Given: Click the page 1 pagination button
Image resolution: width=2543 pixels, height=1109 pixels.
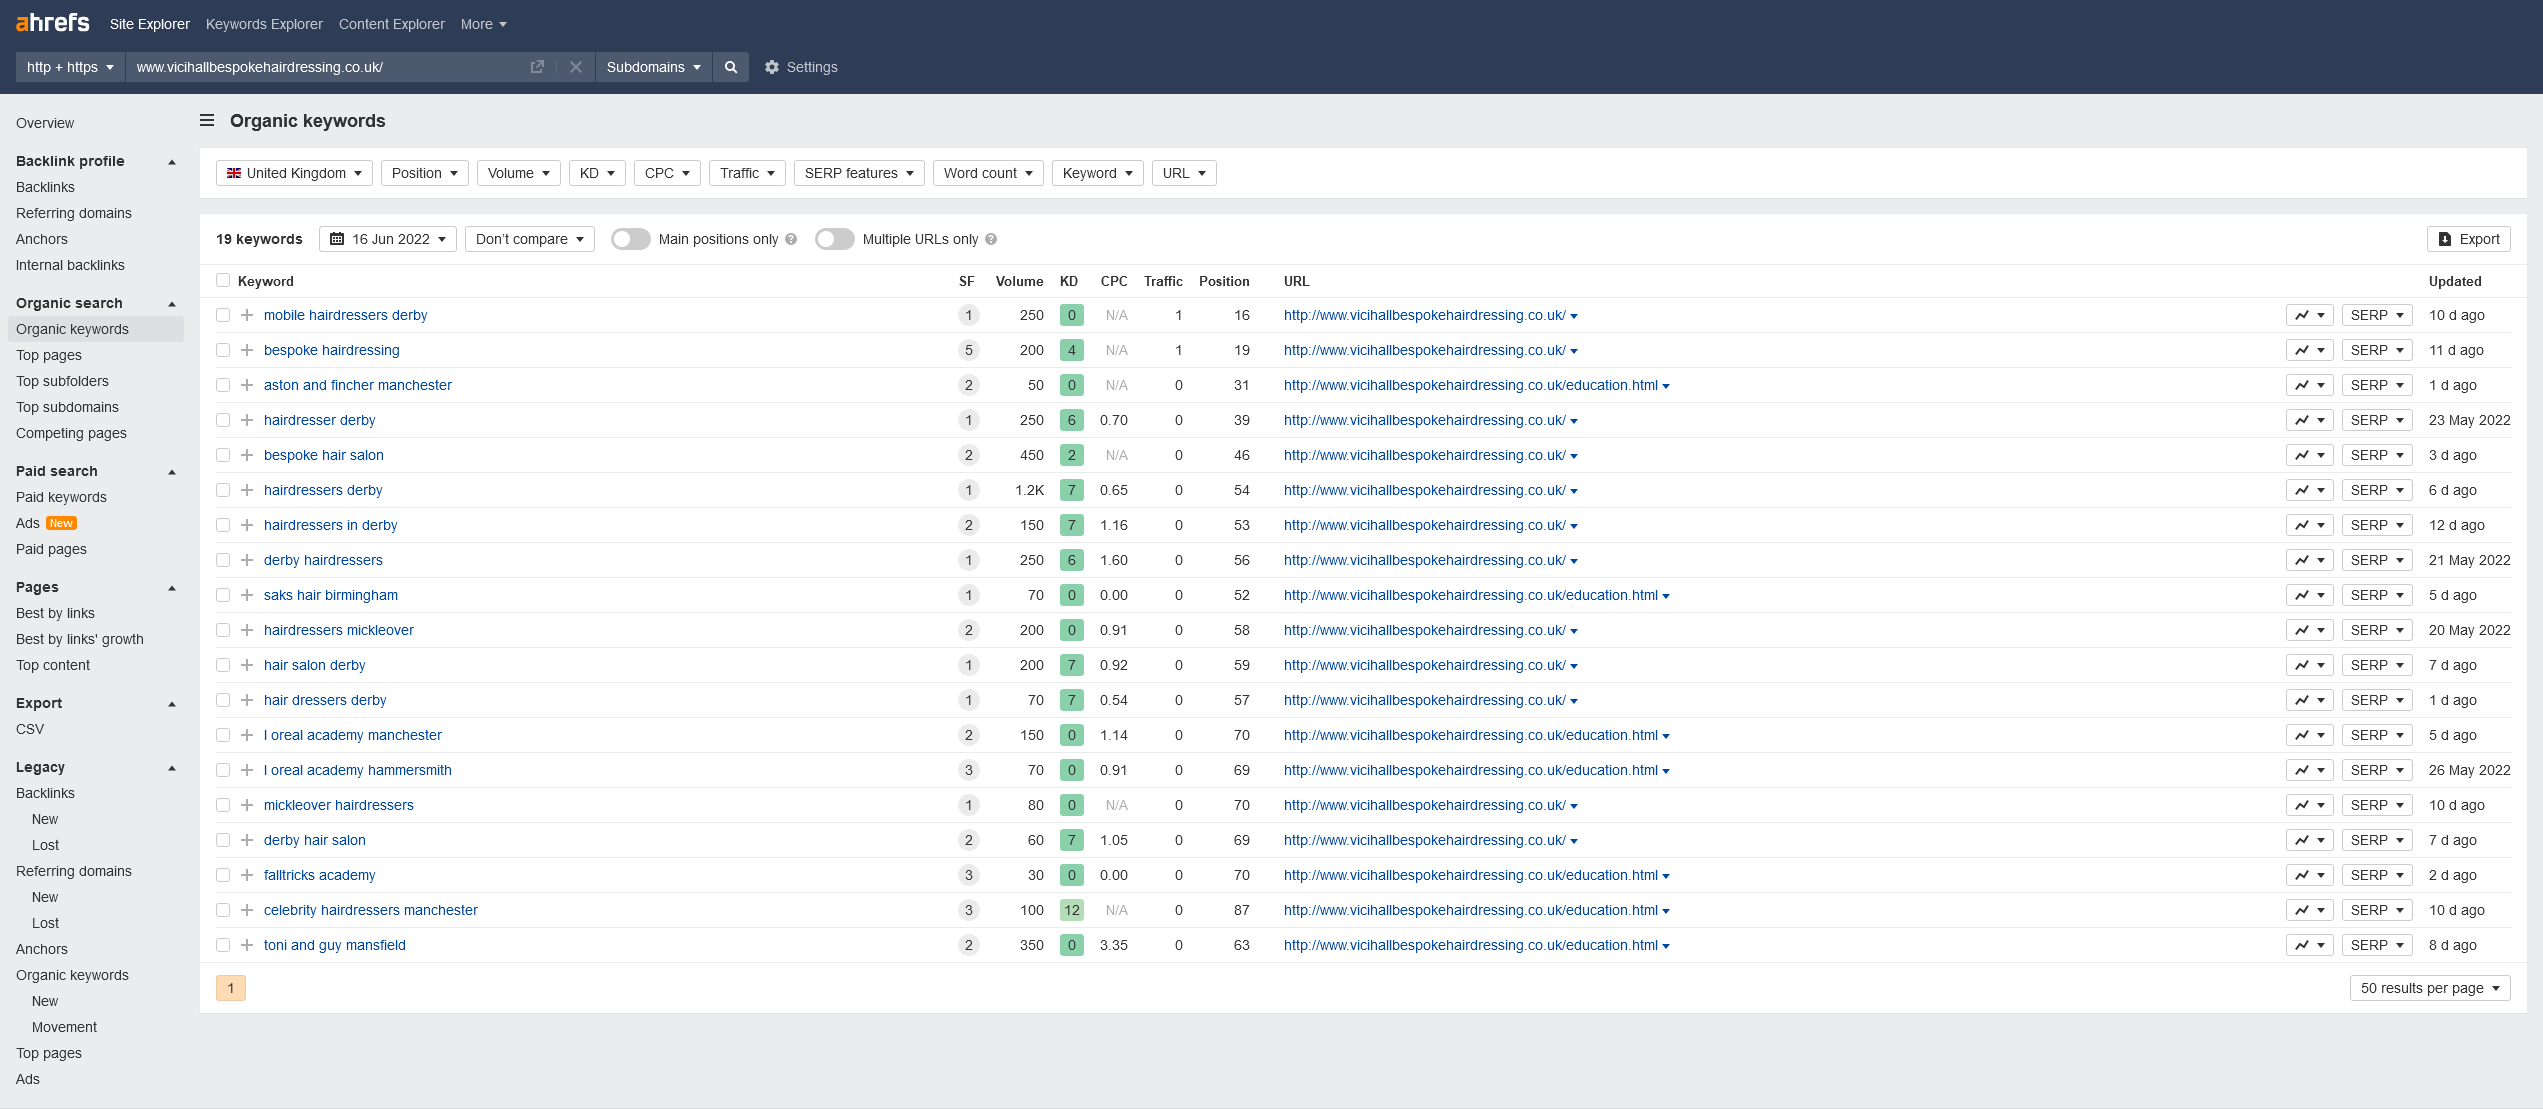Looking at the screenshot, I should tap(231, 988).
